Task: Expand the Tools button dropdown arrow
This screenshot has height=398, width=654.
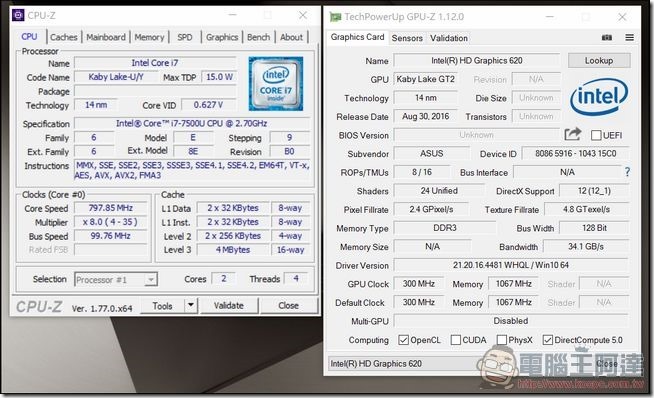Action: (191, 305)
